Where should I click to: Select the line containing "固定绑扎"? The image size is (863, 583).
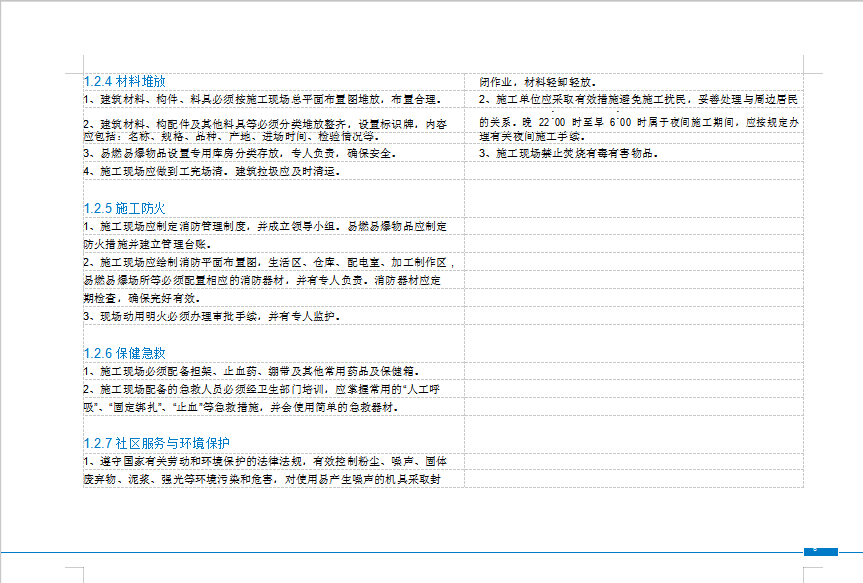pyautogui.click(x=241, y=407)
